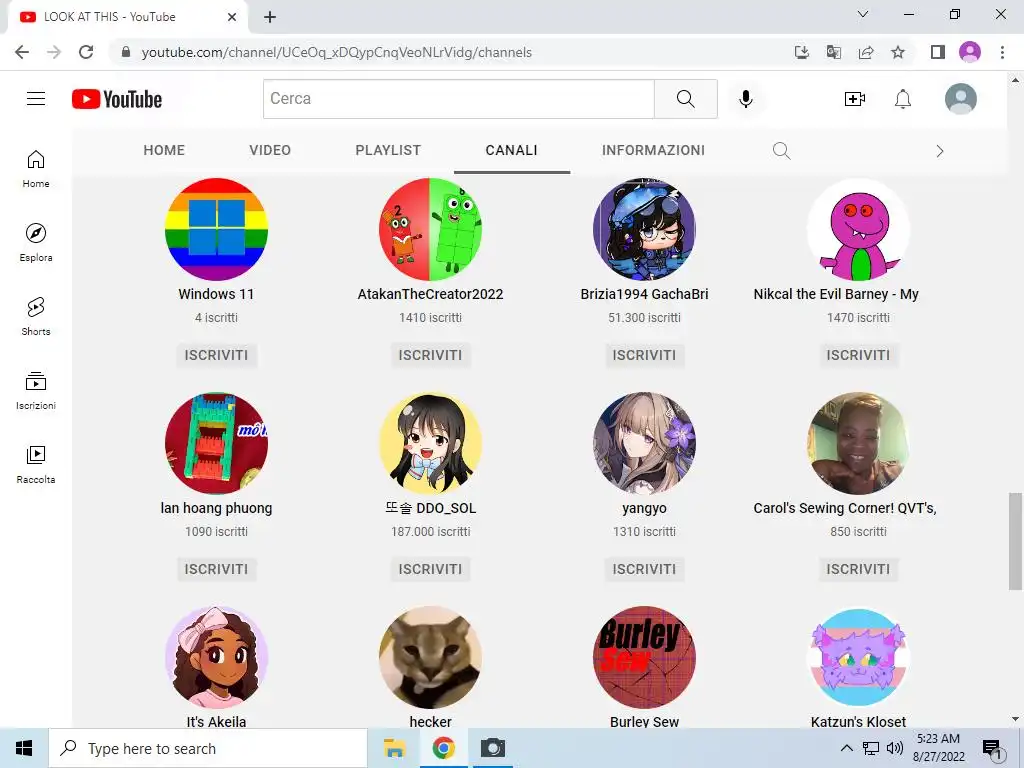Subscribe to lan hoang phuong channel

click(216, 569)
